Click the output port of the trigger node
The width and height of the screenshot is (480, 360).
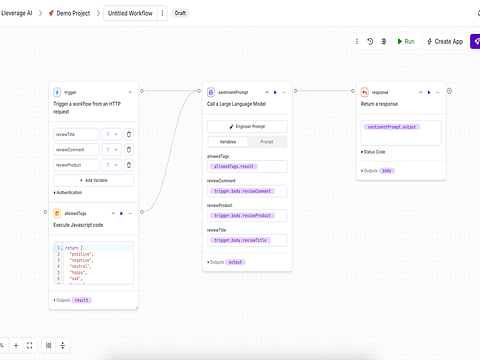(x=142, y=91)
